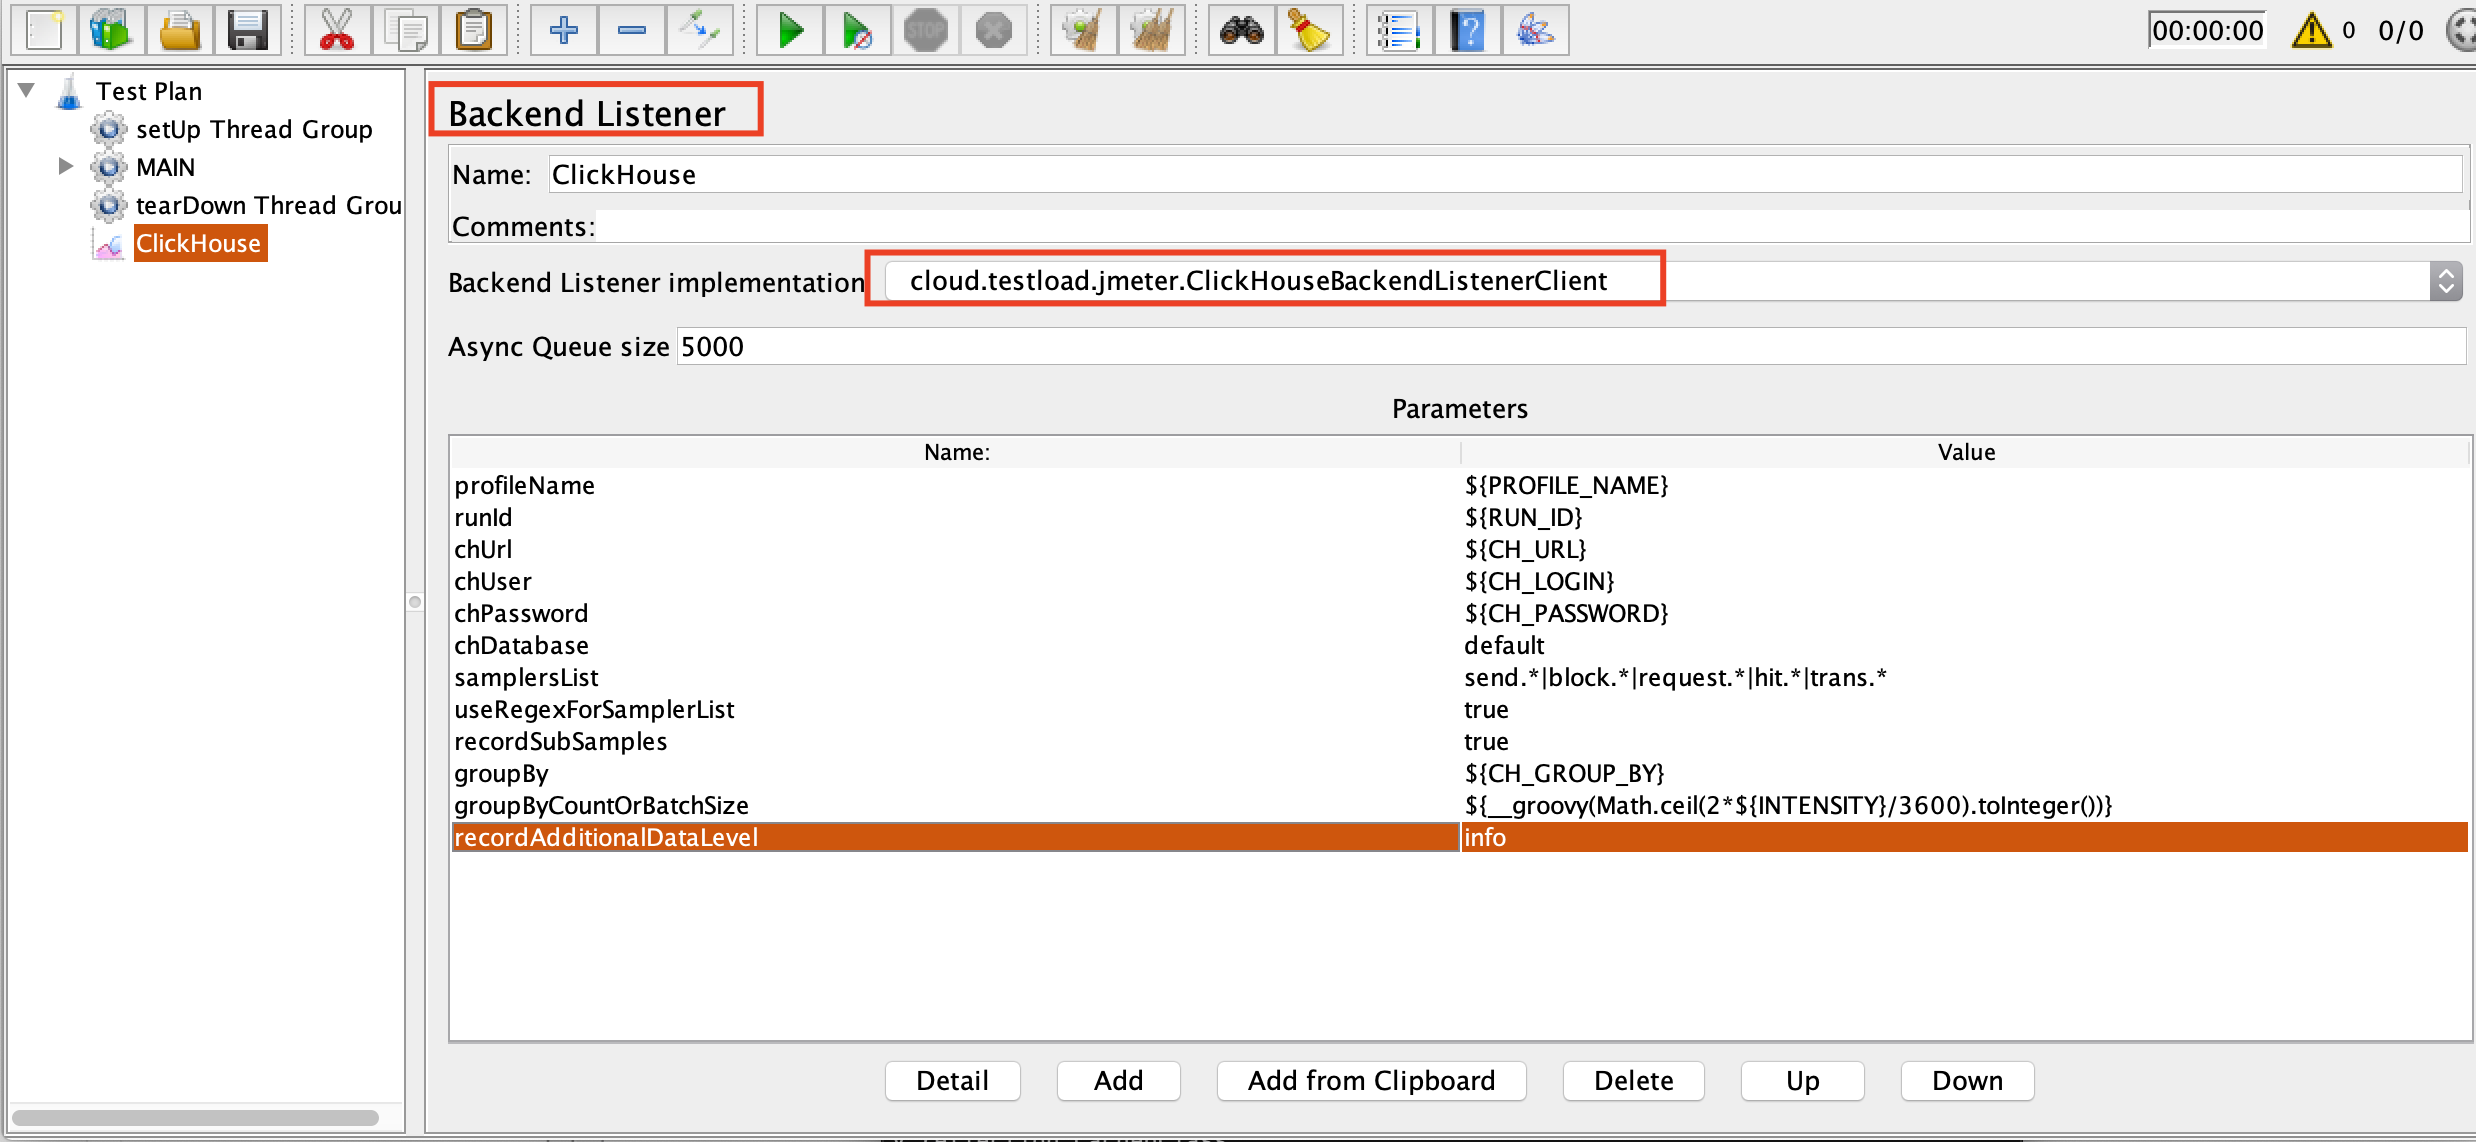Select tearDown Thread Group tree item

click(x=267, y=205)
